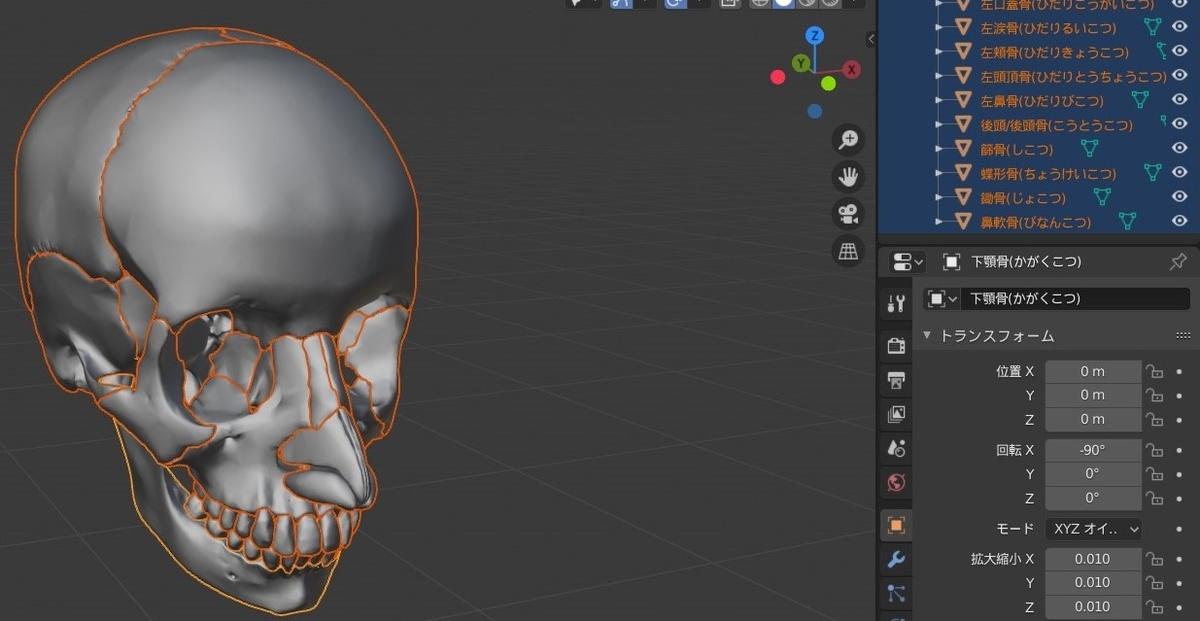Open the Particles properties tab
This screenshot has width=1200, height=621.
896,593
